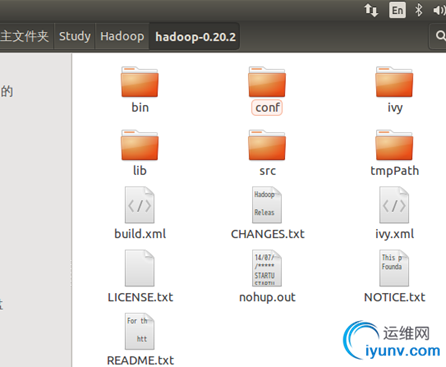Click the README.txt file name
The image size is (446, 367).
click(x=140, y=360)
